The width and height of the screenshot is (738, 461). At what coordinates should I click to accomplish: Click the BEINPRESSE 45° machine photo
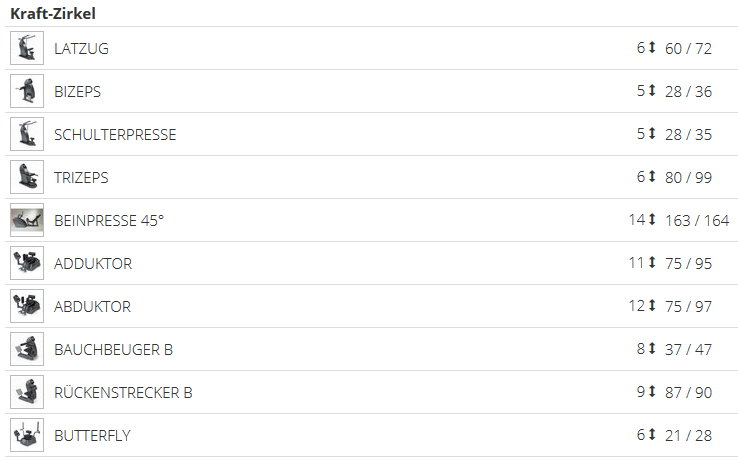27,220
